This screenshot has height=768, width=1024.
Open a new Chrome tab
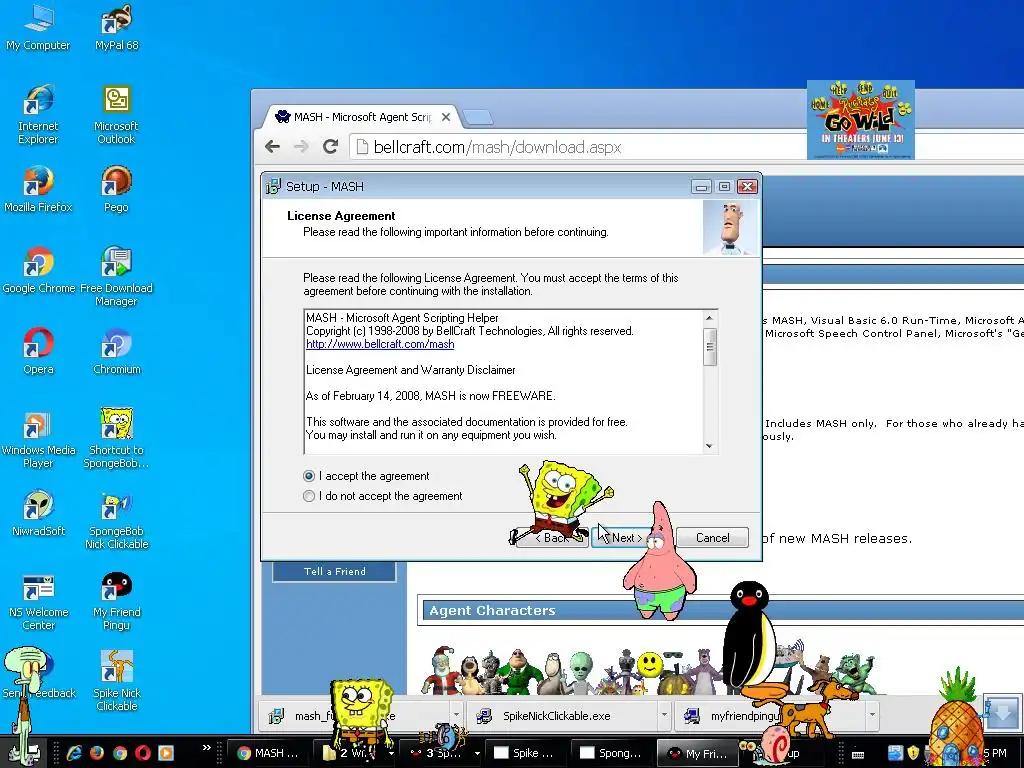[x=477, y=118]
